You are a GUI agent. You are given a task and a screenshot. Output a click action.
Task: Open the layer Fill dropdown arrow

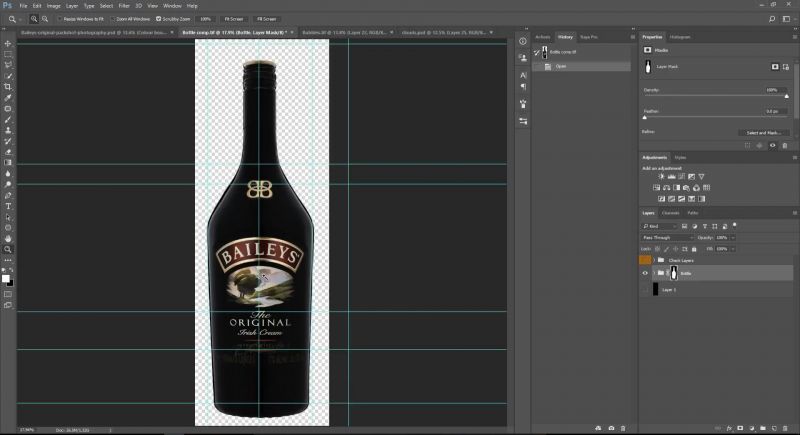[733, 249]
